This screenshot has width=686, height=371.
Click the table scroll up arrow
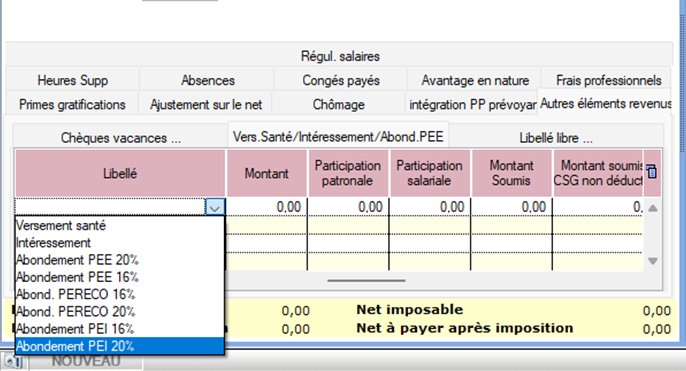coord(653,208)
